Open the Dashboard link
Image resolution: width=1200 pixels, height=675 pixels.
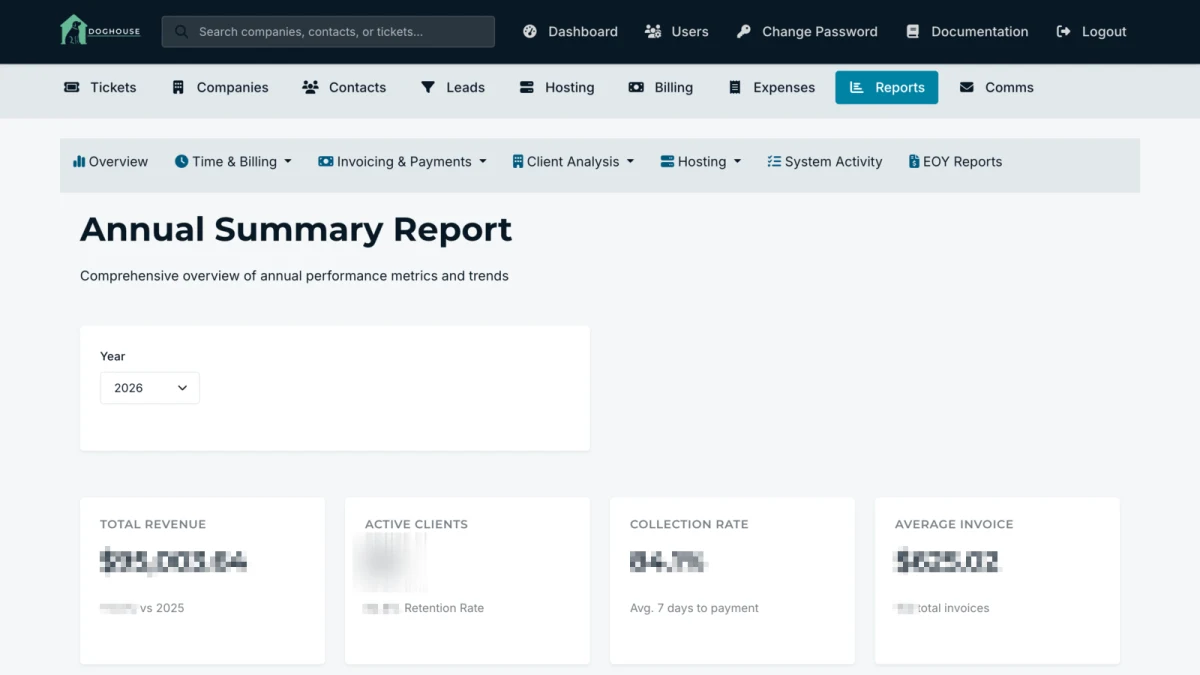click(x=570, y=32)
